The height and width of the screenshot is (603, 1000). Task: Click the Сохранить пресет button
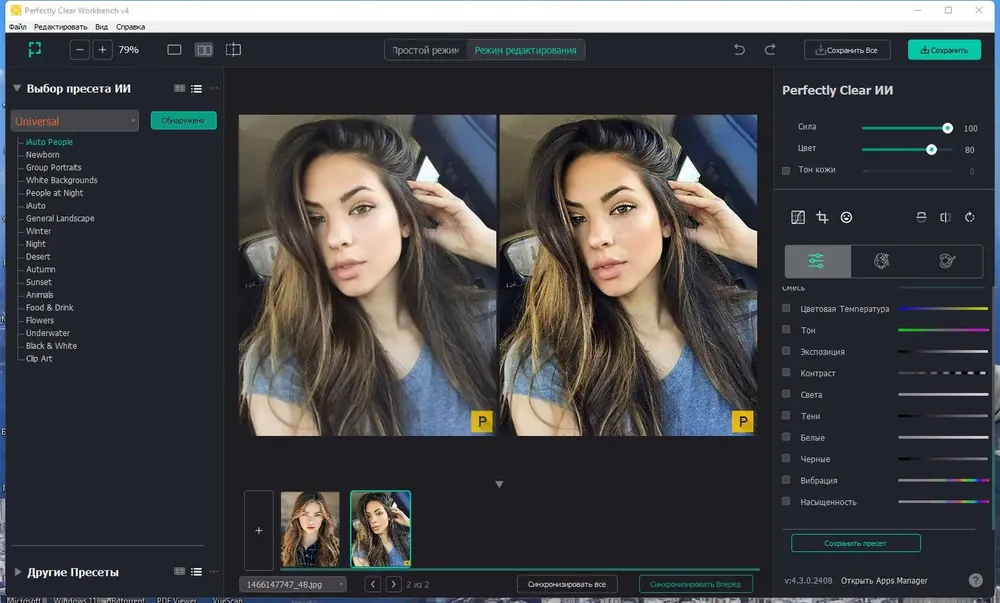coord(855,543)
